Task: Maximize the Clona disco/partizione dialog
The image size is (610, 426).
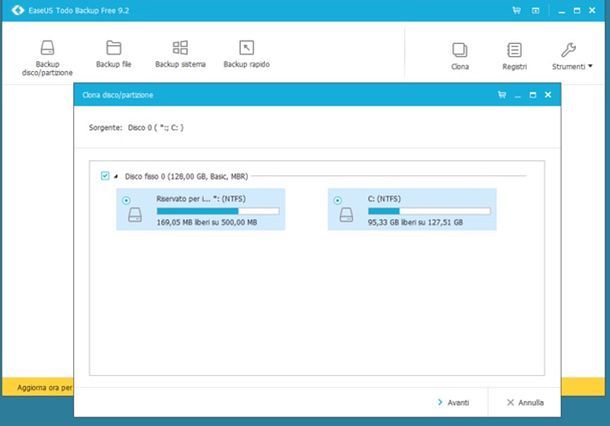Action: coord(533,95)
